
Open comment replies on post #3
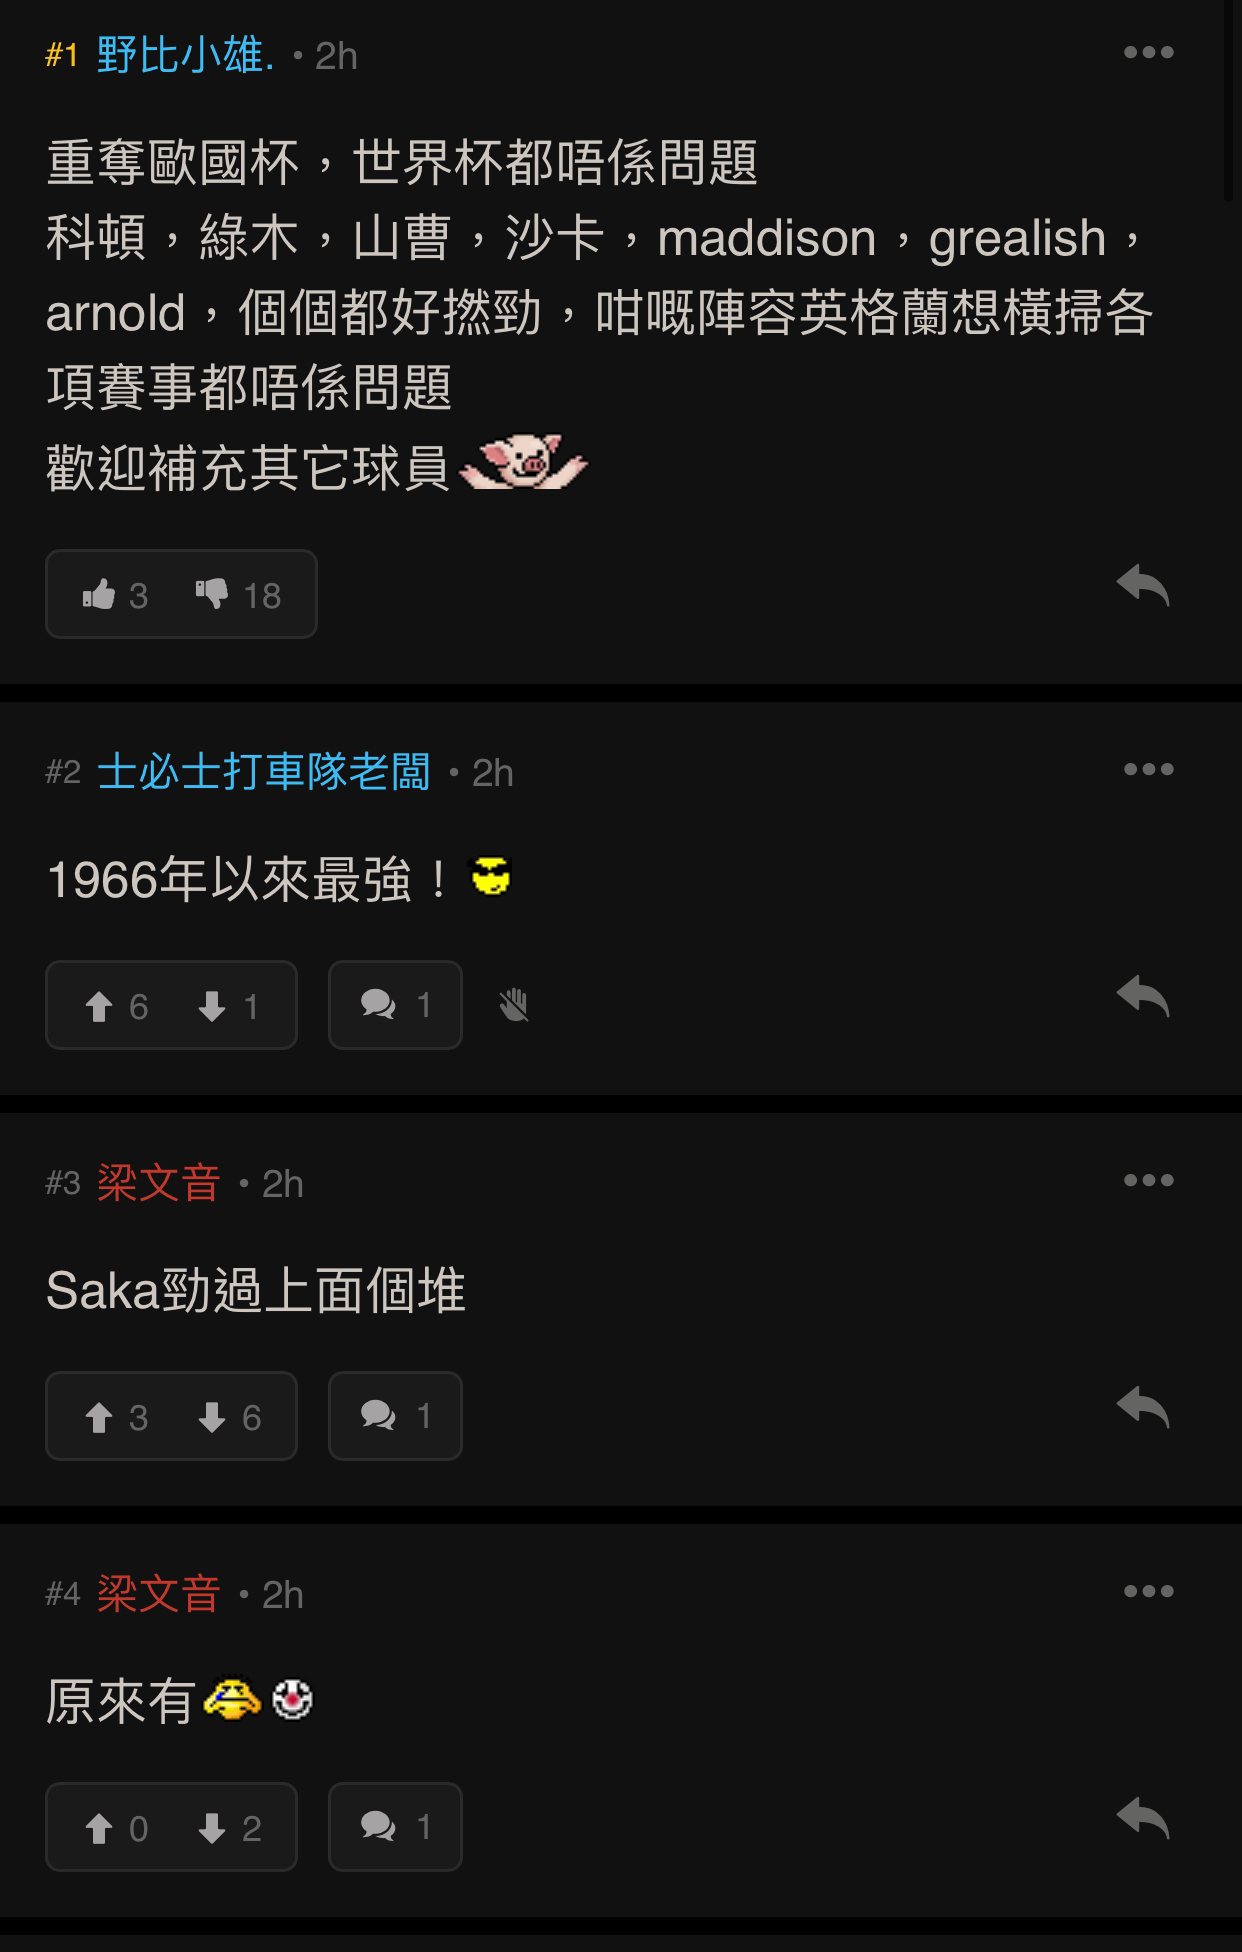tap(395, 1416)
